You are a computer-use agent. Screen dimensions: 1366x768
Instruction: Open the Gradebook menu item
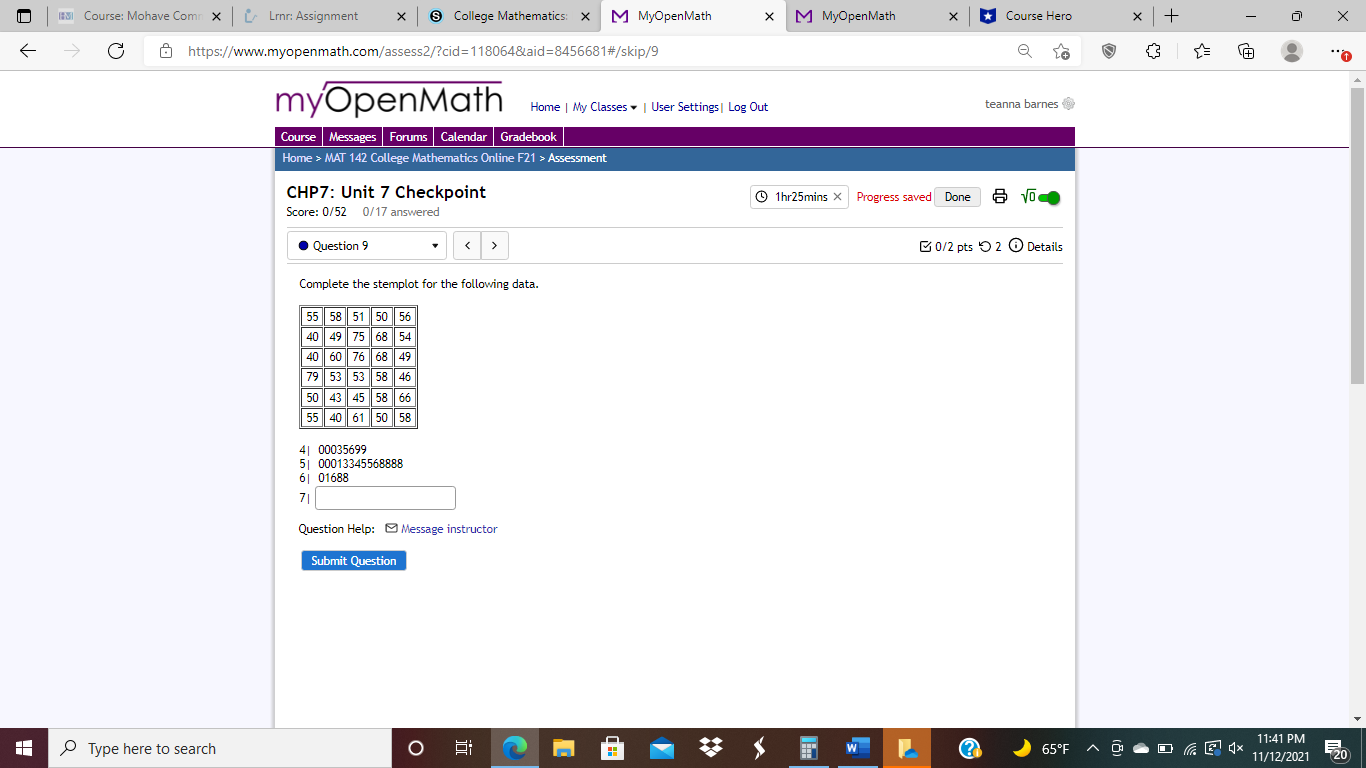tap(528, 136)
